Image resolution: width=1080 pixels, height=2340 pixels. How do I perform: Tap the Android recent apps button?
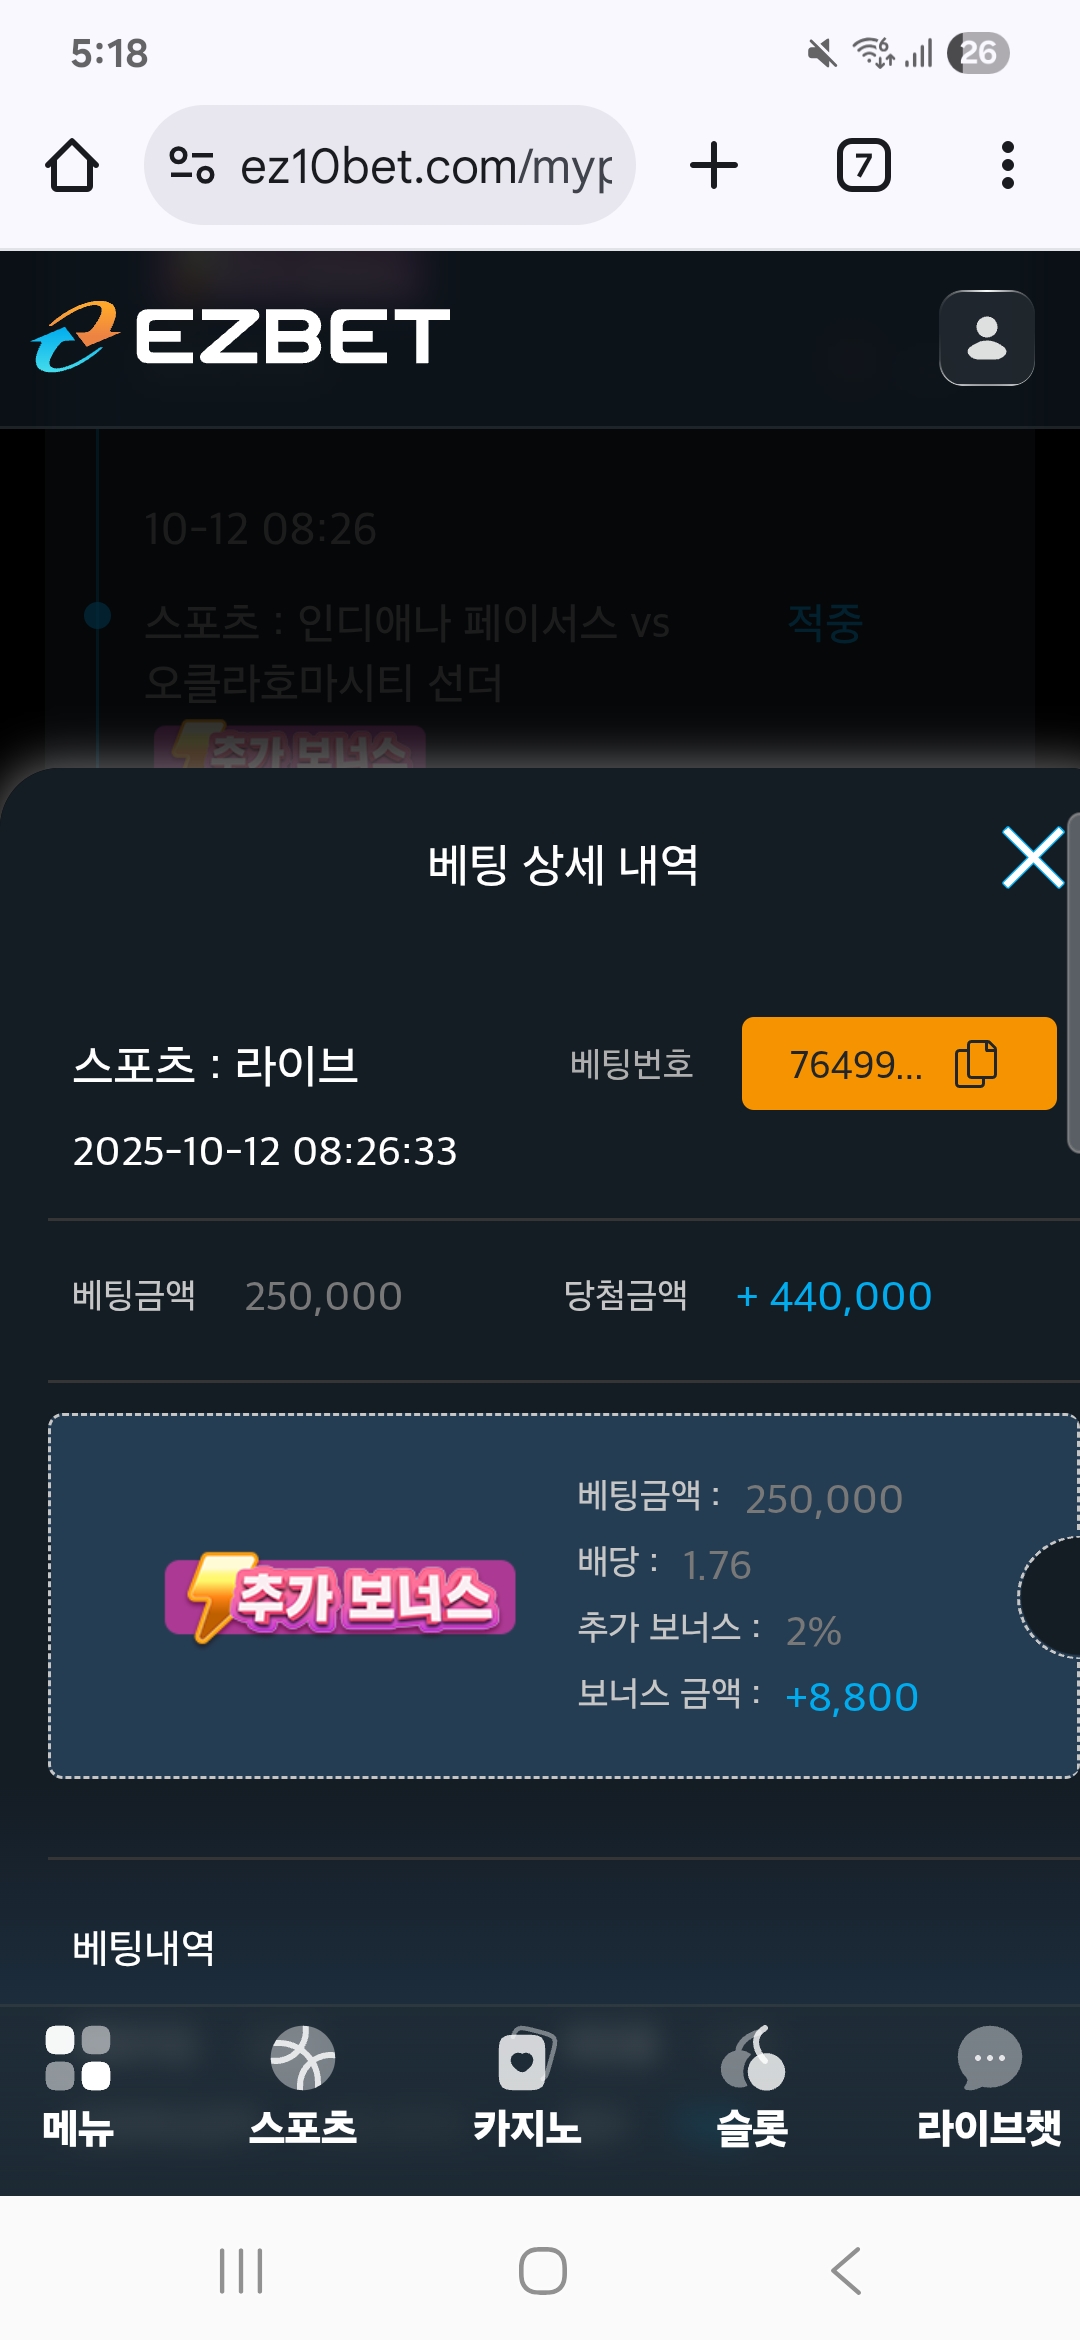pos(241,2271)
